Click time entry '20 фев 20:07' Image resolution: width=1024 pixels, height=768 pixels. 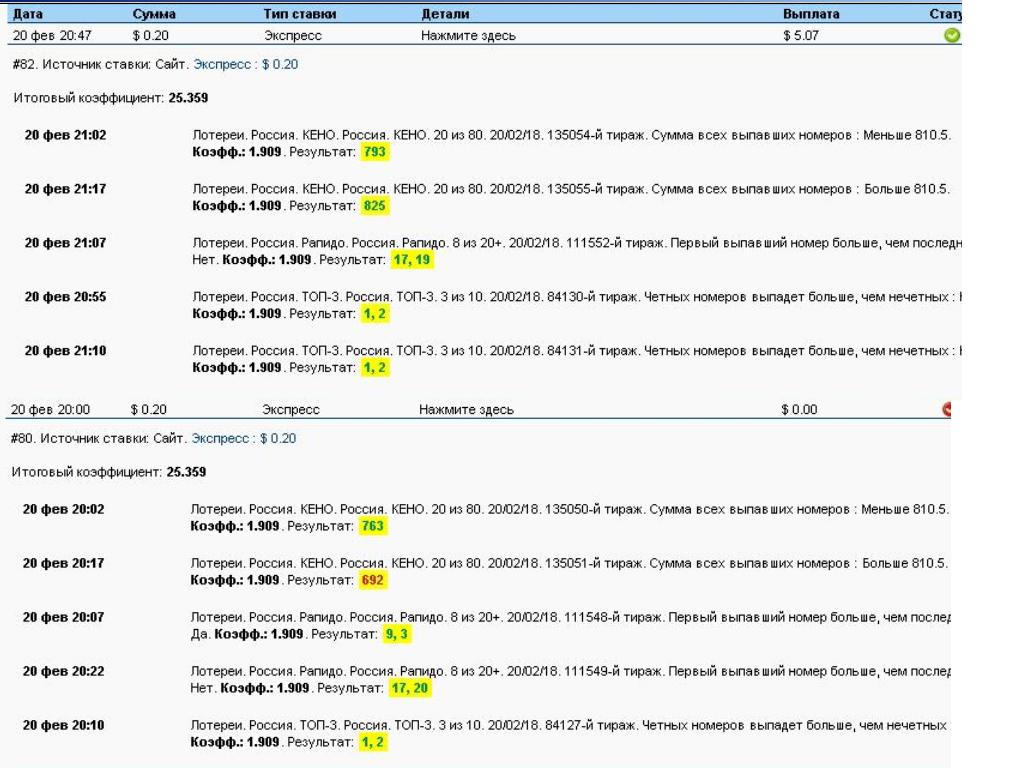tap(63, 617)
